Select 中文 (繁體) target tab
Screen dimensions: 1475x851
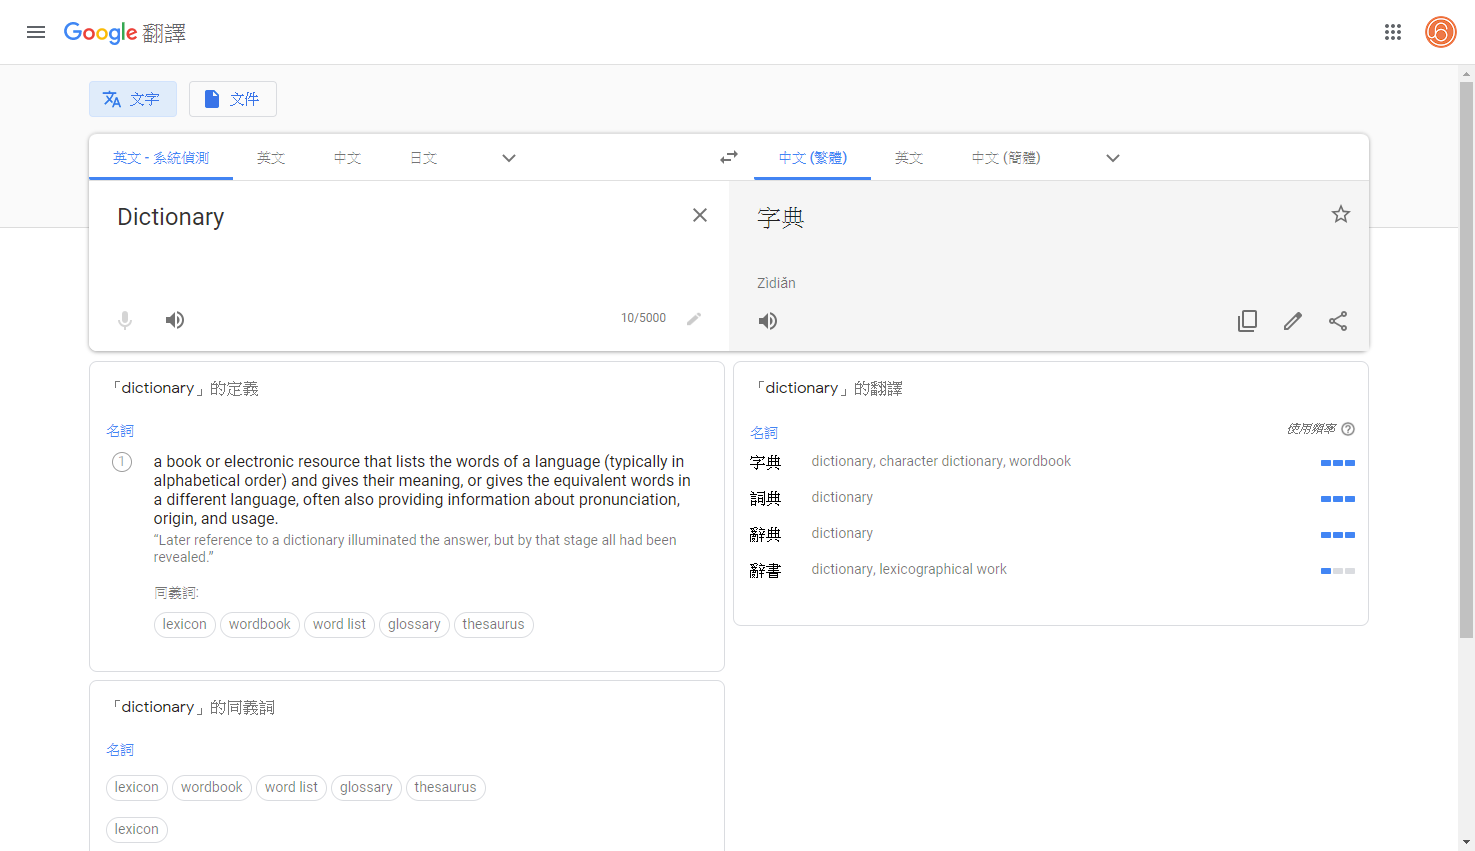813,158
